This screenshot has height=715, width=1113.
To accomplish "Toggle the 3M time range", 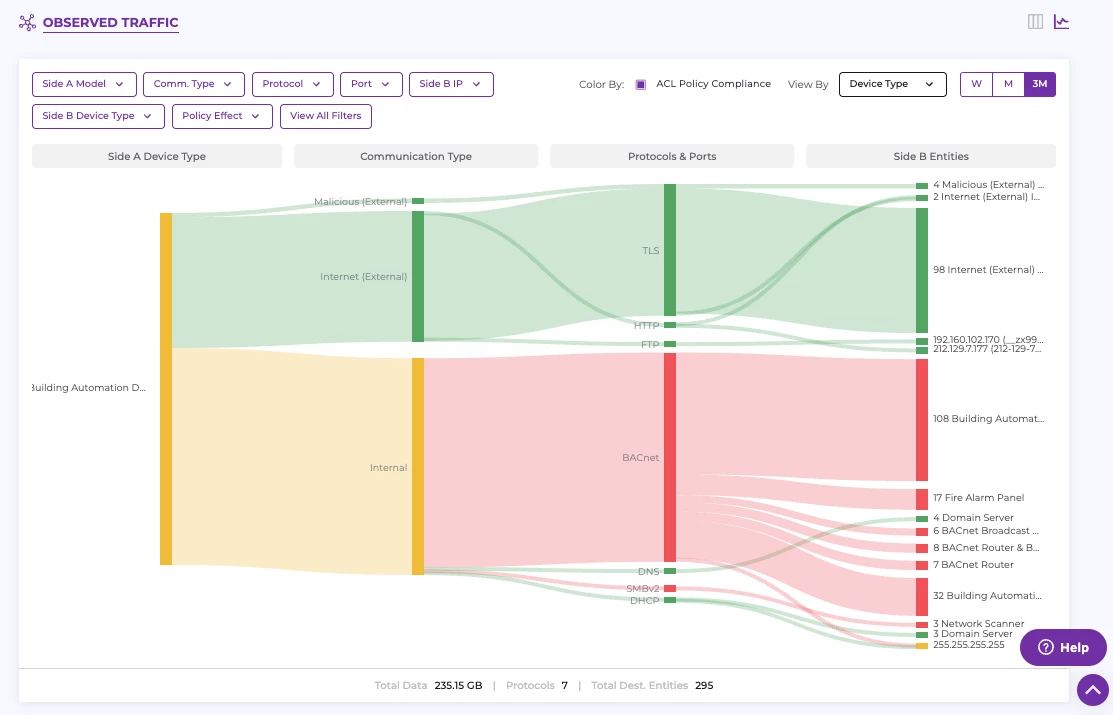I will point(1039,84).
